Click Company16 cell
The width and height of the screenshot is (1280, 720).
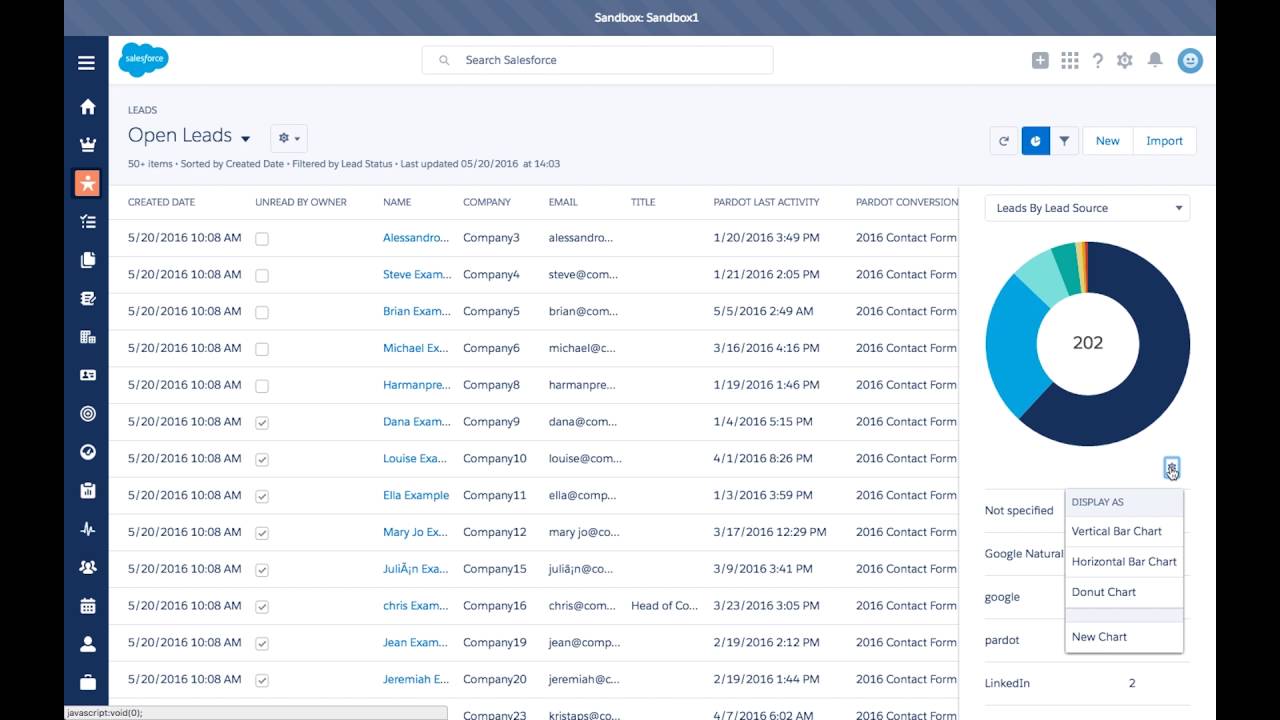[494, 605]
